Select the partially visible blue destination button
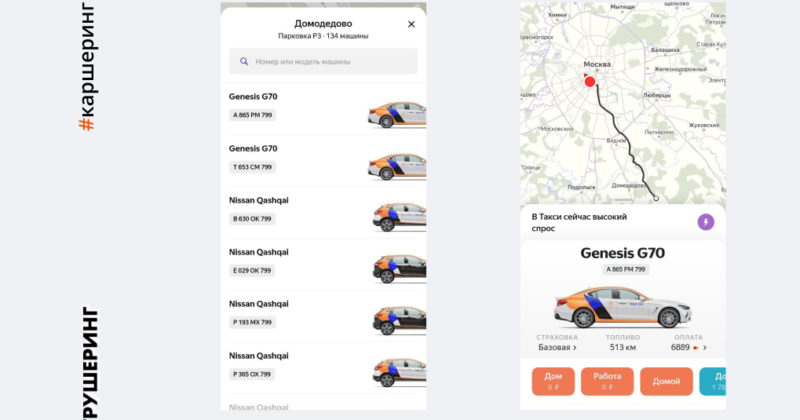Viewport: 800px width, 420px height. (713, 381)
